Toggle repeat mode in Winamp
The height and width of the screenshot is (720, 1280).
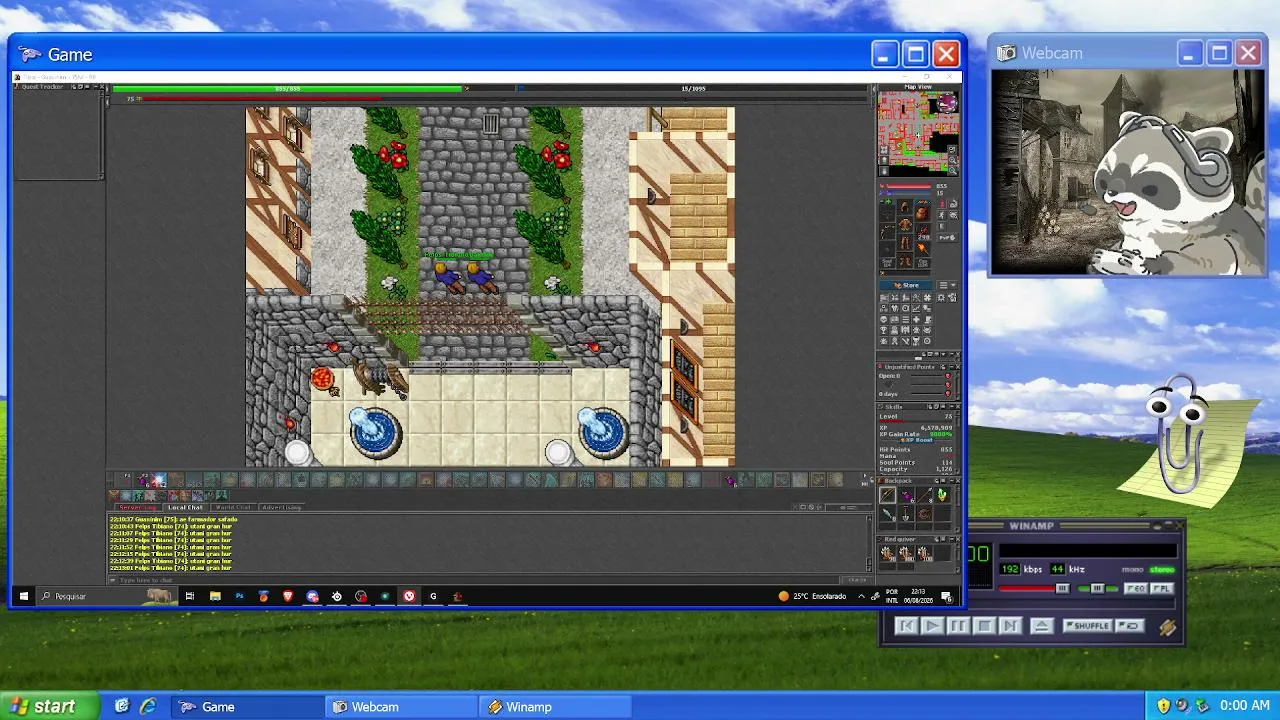1130,626
